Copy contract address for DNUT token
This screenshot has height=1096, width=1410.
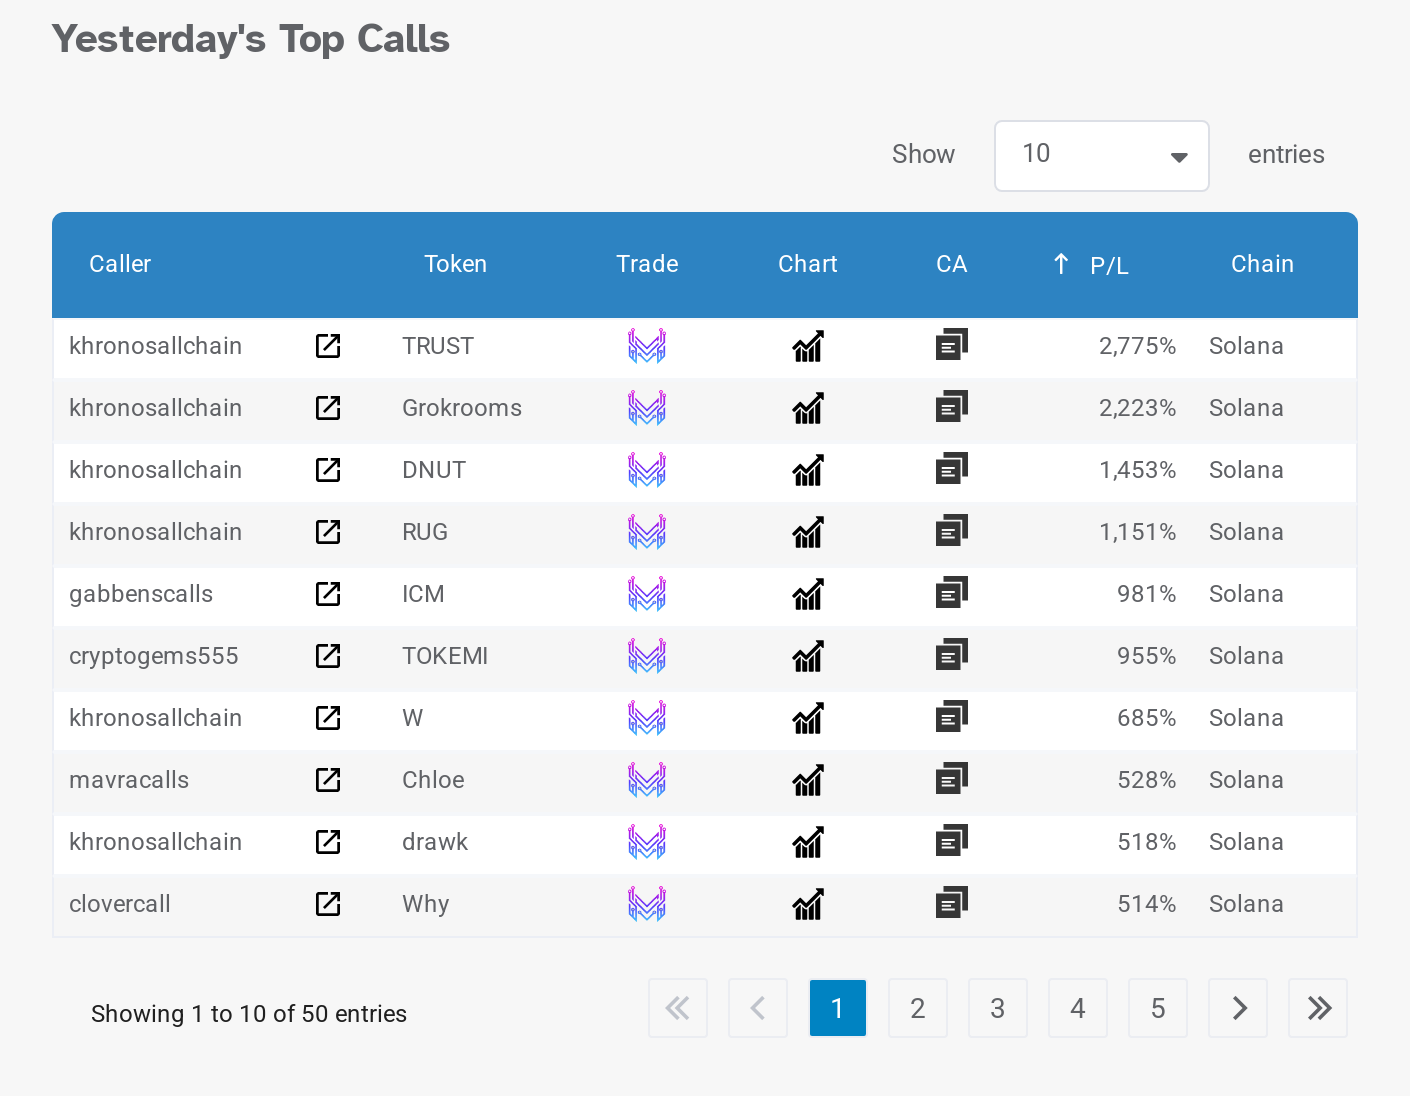951,470
